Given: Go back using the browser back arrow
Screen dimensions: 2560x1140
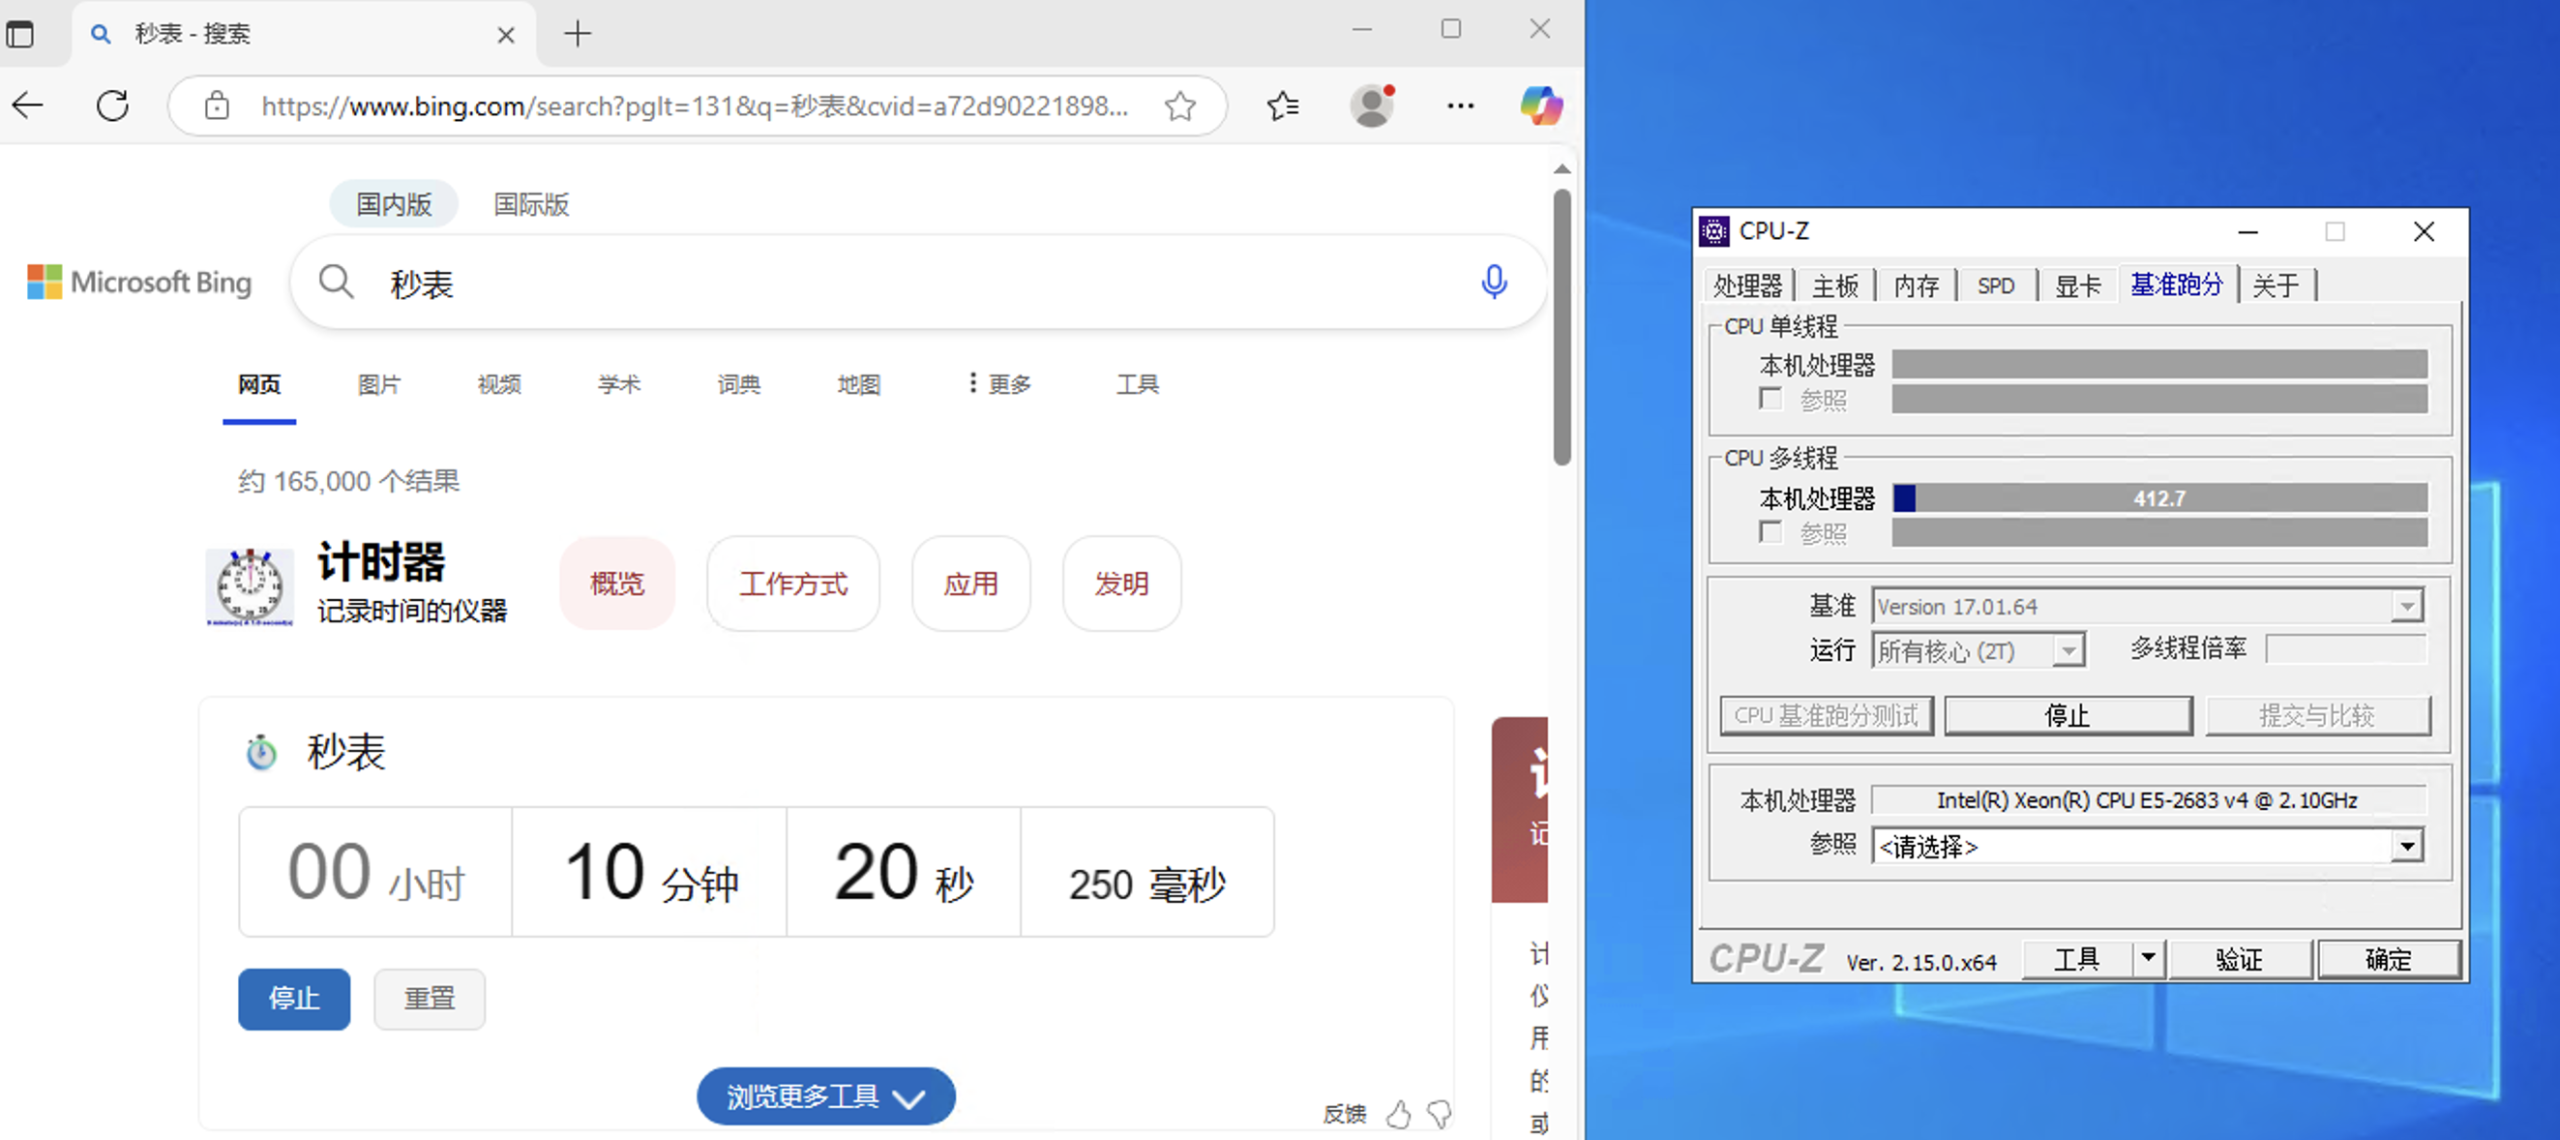Looking at the screenshot, I should (x=28, y=105).
